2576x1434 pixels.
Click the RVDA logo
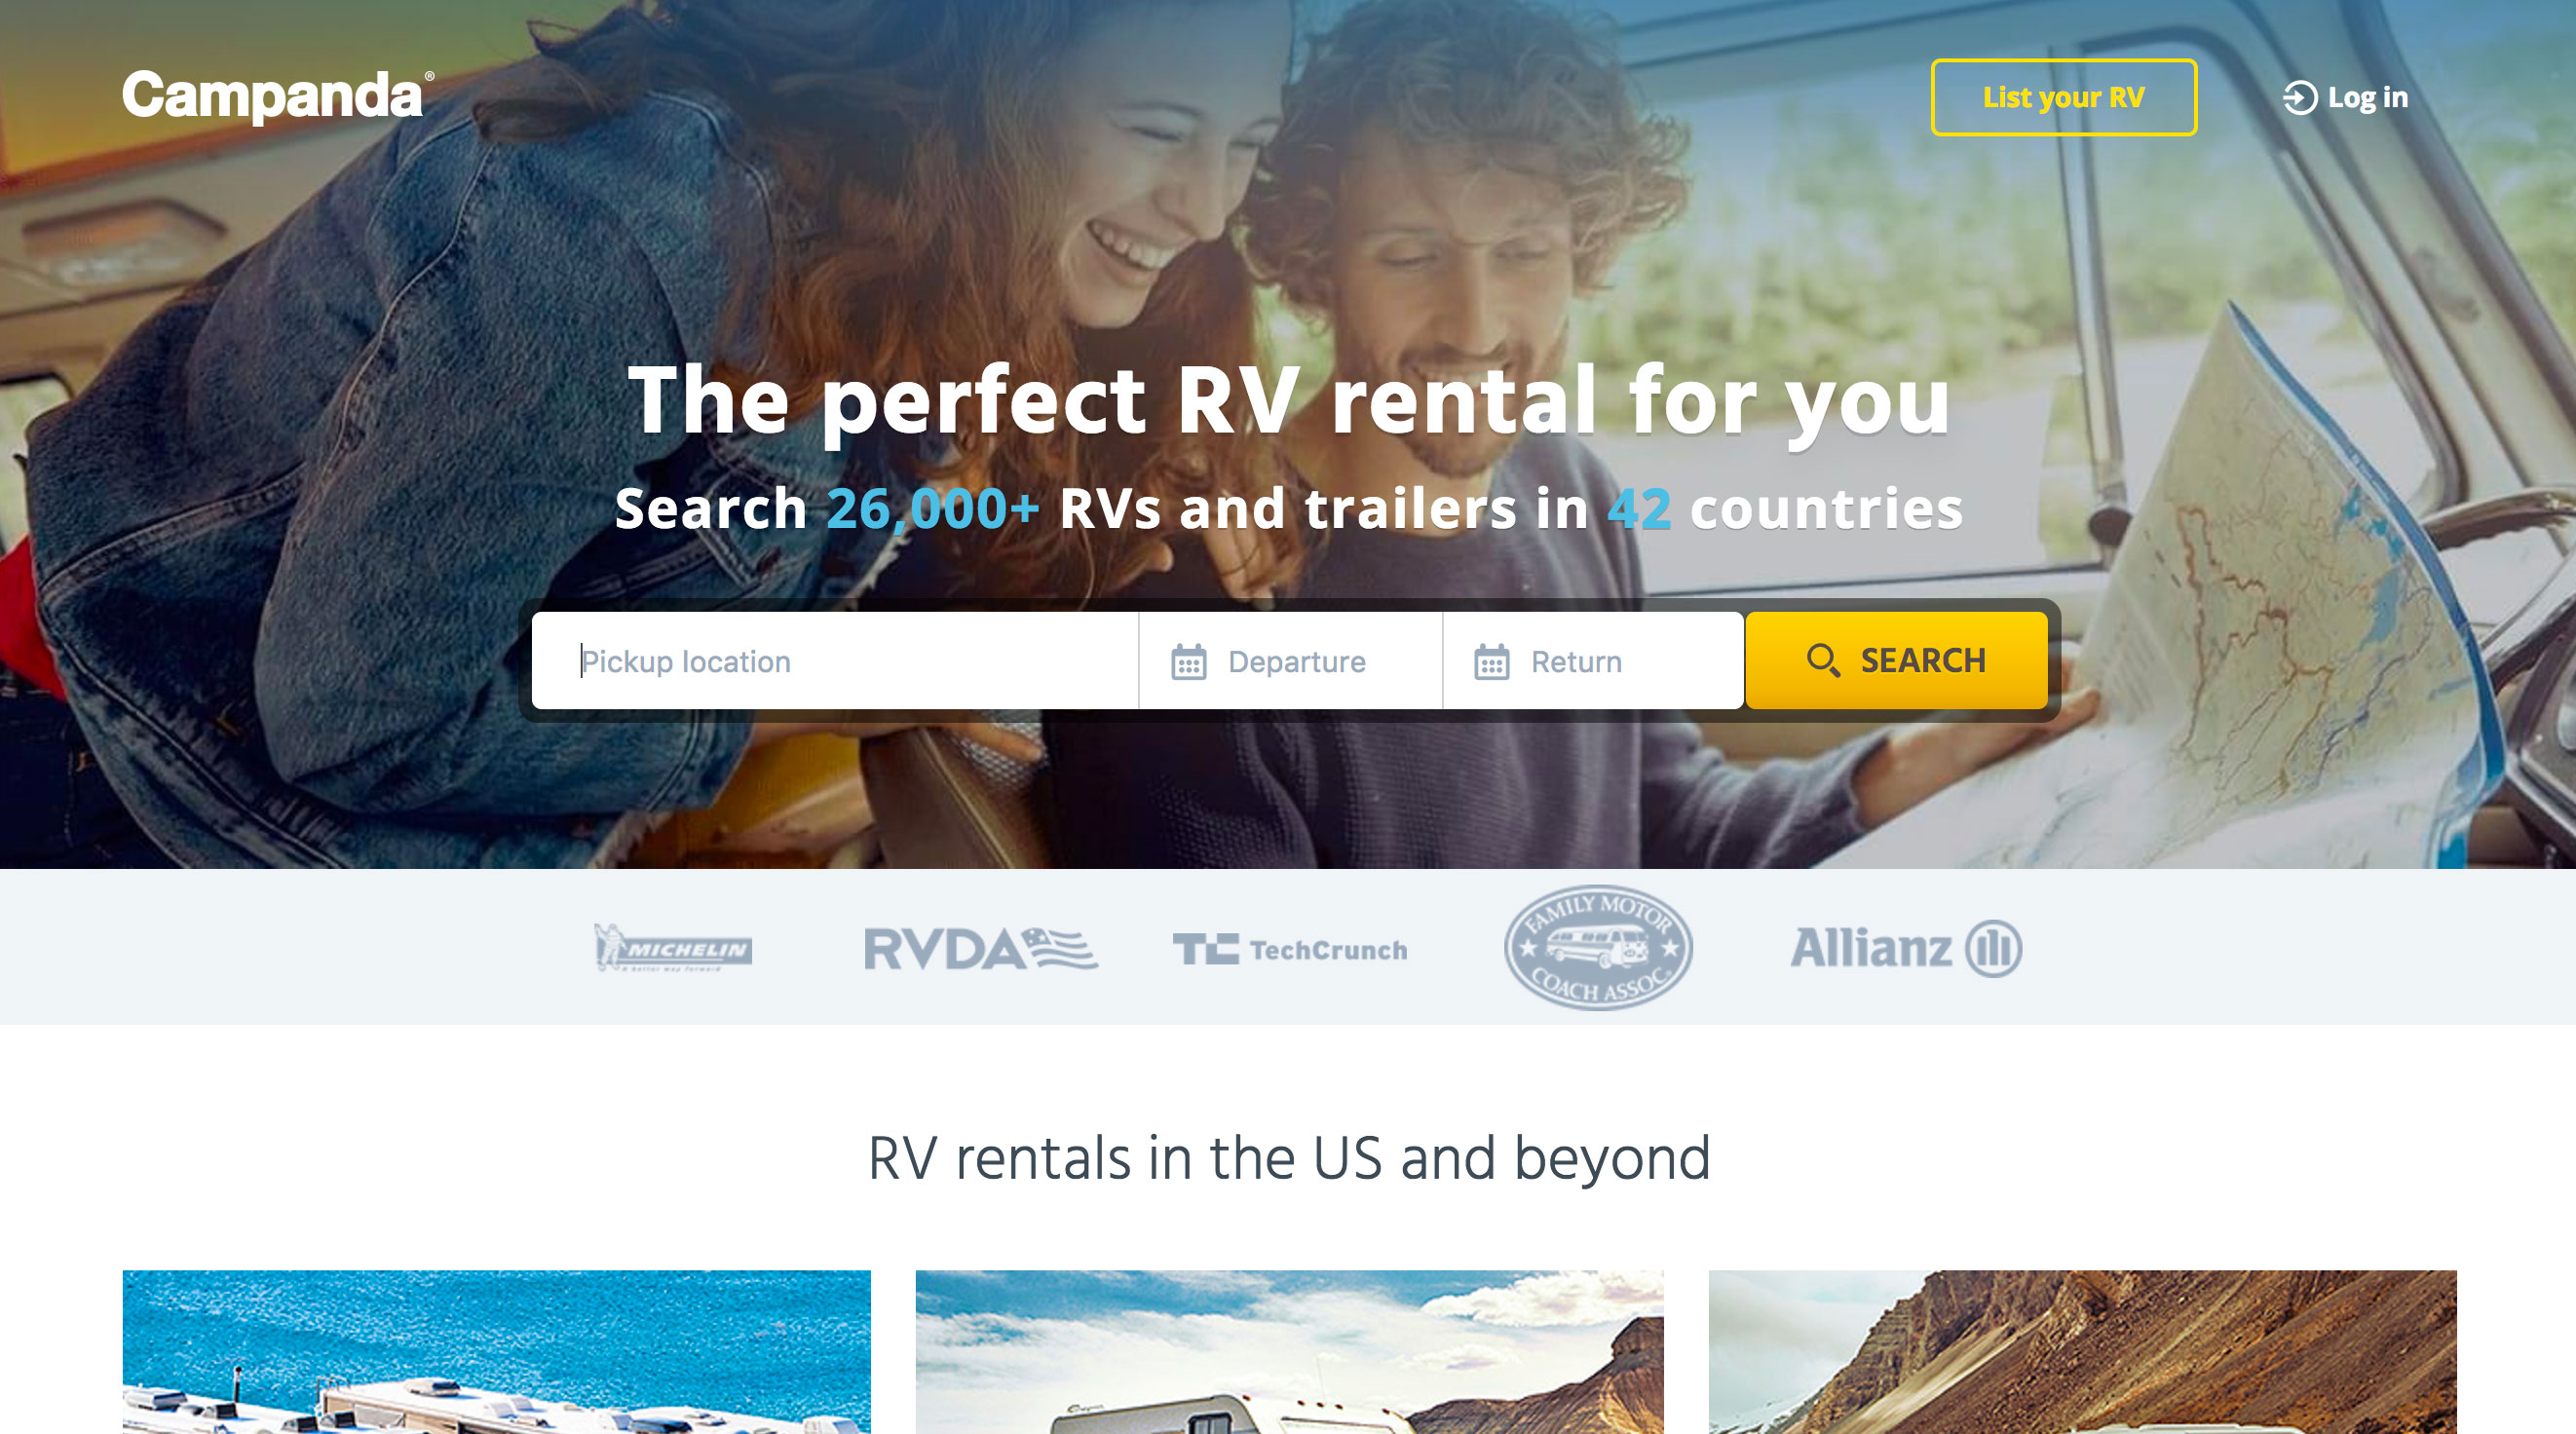click(x=981, y=949)
